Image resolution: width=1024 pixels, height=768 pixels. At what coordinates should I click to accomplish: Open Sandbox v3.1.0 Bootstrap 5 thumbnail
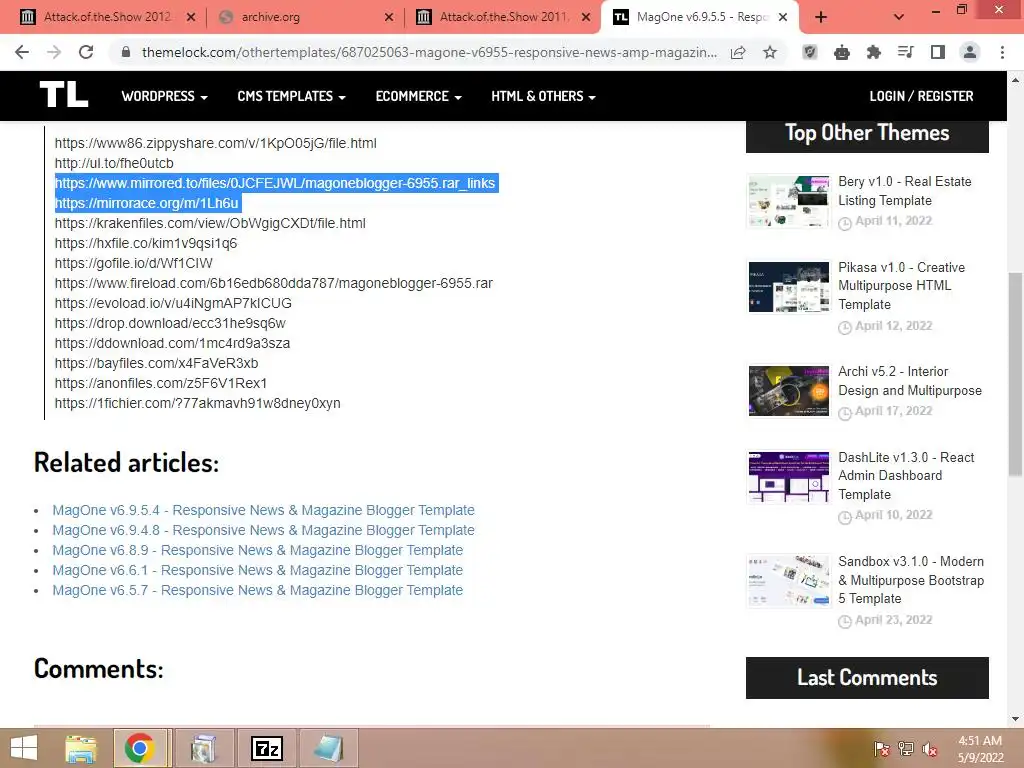tap(788, 581)
